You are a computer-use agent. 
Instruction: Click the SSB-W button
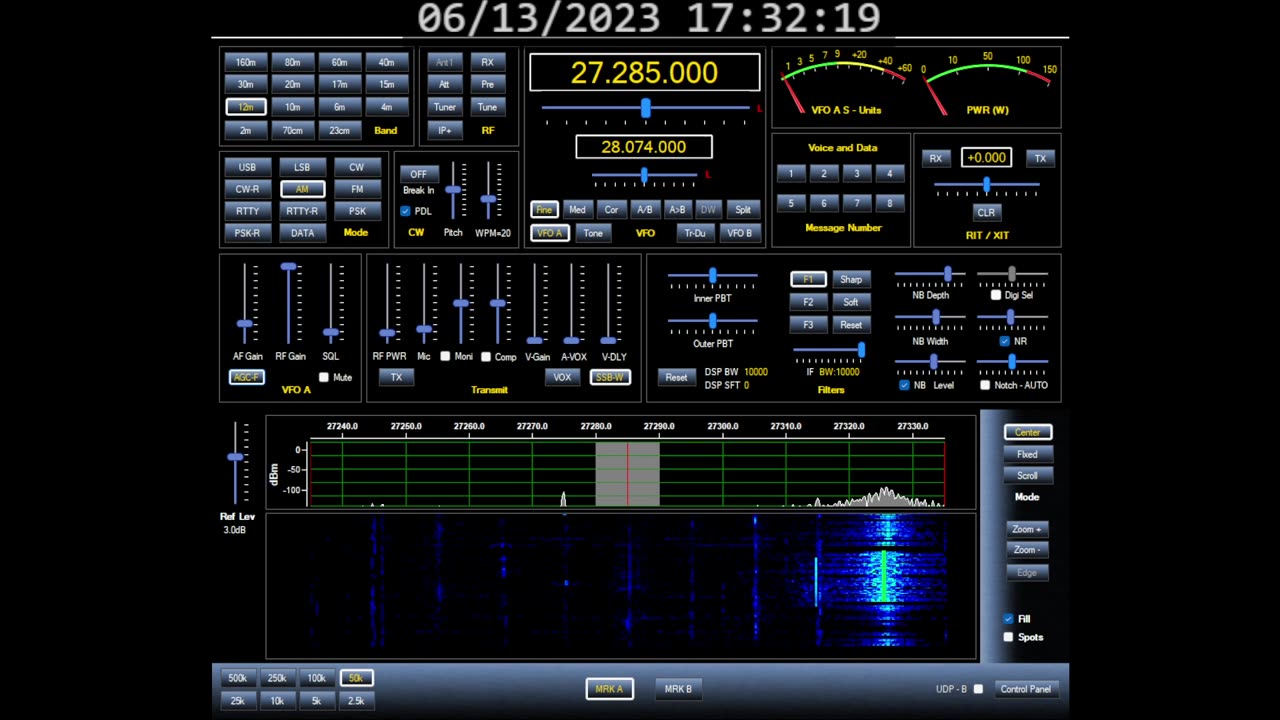tap(610, 377)
